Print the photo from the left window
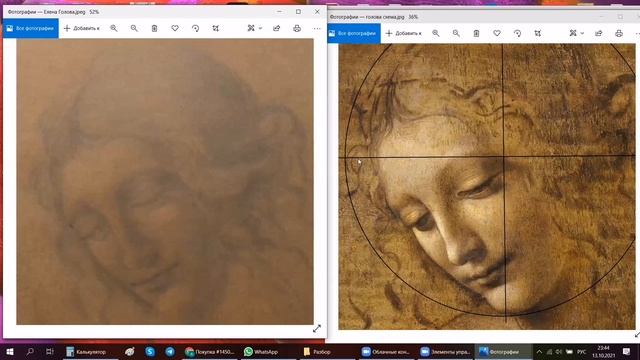 (x=297, y=28)
